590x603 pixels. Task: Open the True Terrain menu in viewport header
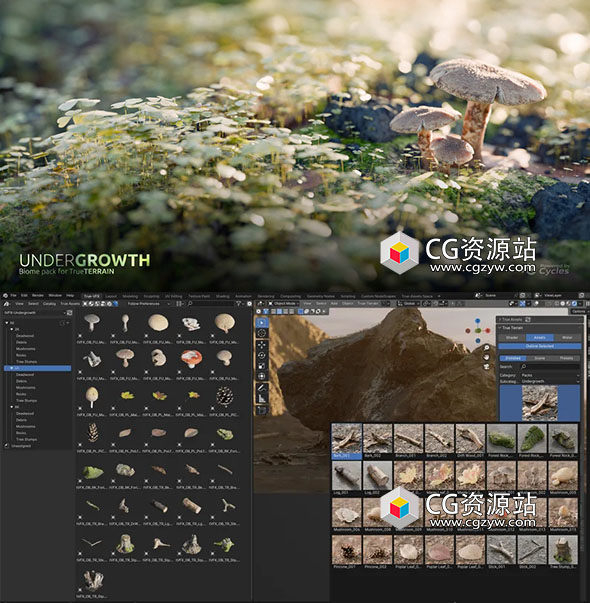pos(368,303)
